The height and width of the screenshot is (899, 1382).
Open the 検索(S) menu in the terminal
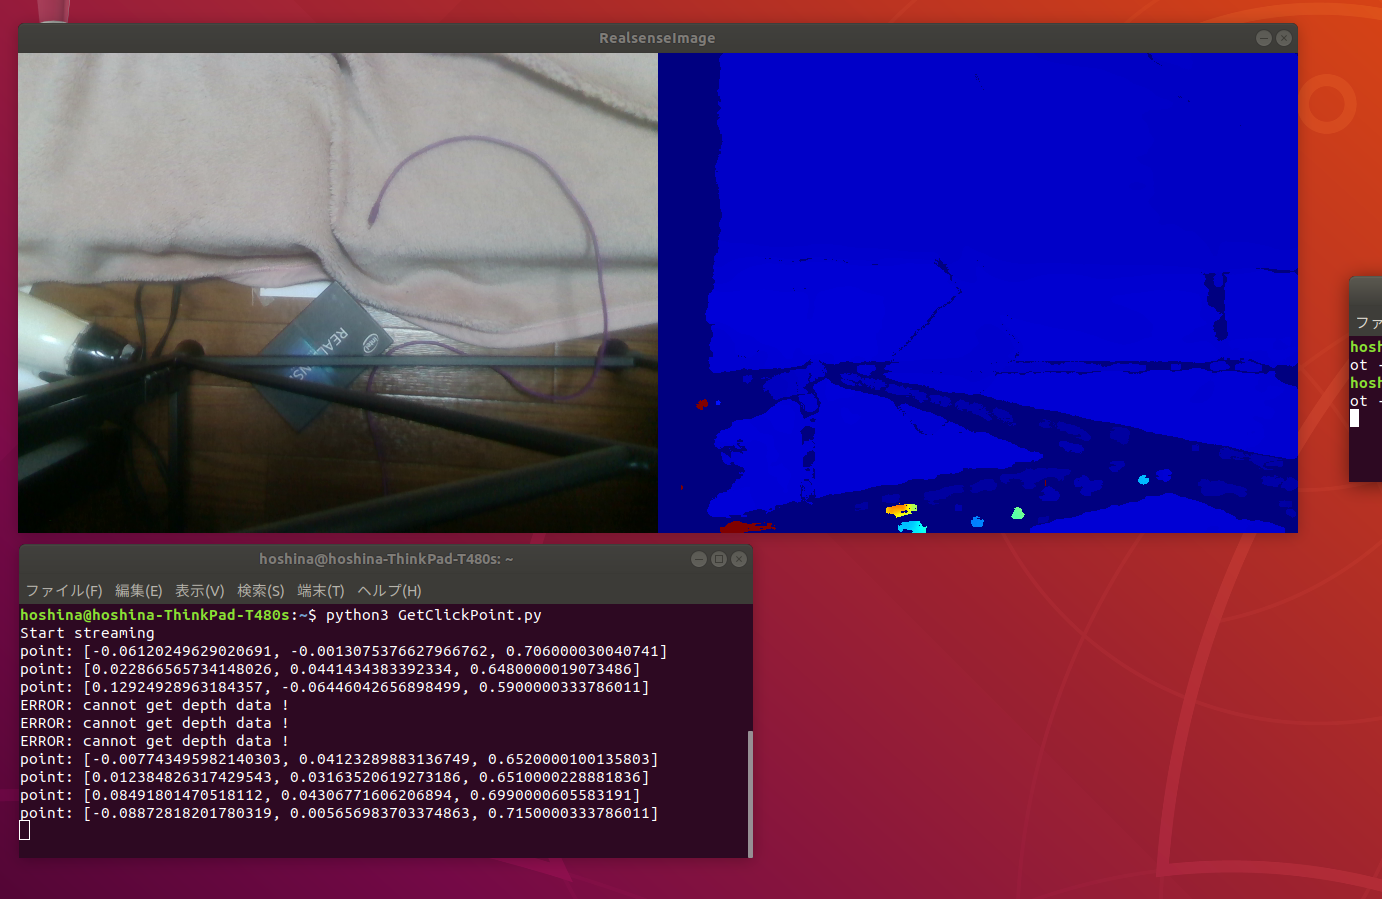pos(261,590)
